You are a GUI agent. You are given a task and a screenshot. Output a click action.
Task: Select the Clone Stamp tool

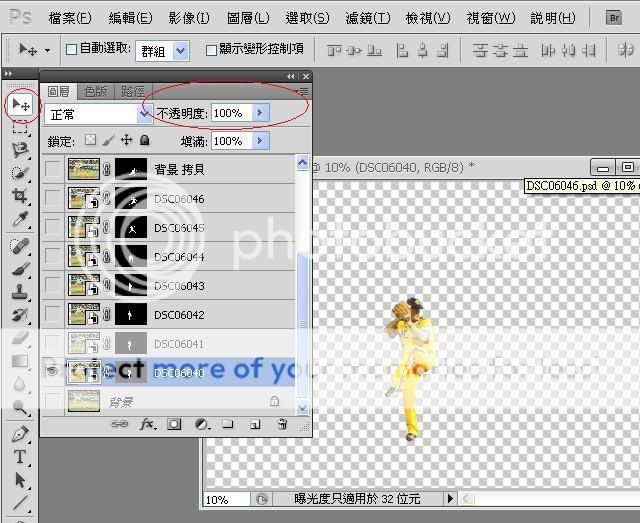pyautogui.click(x=20, y=292)
